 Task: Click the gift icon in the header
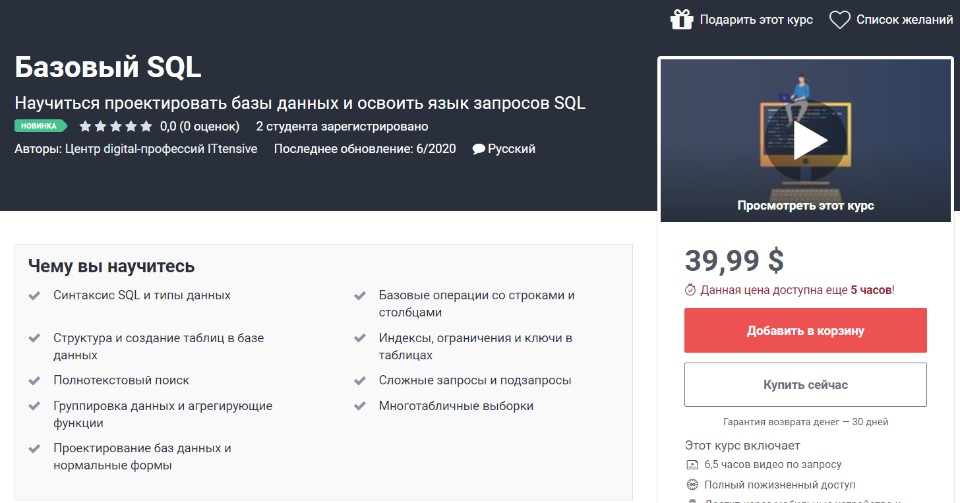point(682,19)
